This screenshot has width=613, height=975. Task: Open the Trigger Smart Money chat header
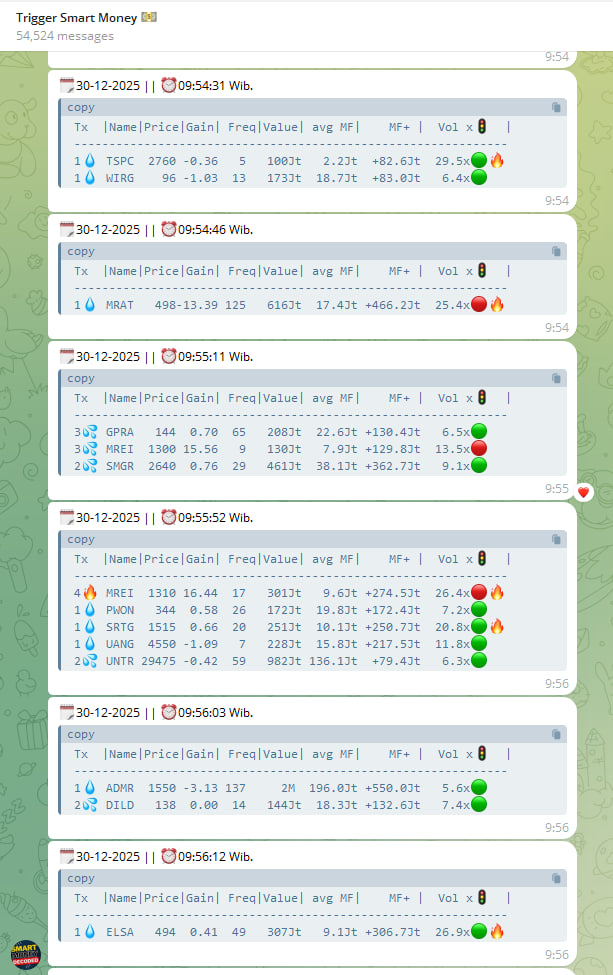click(306, 26)
